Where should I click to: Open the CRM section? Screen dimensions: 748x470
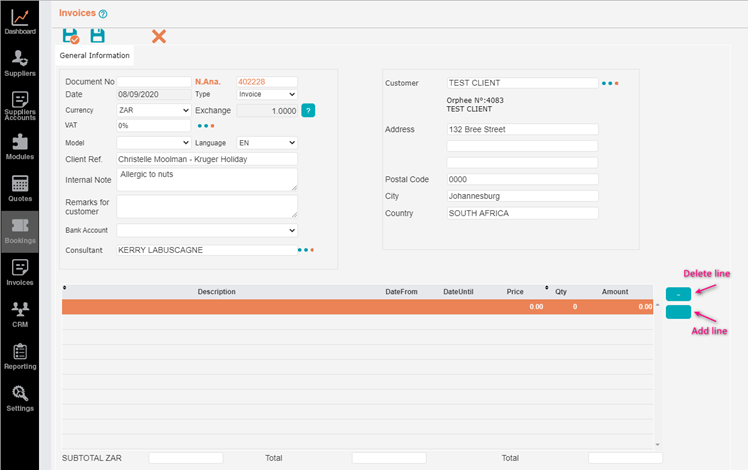pos(20,315)
